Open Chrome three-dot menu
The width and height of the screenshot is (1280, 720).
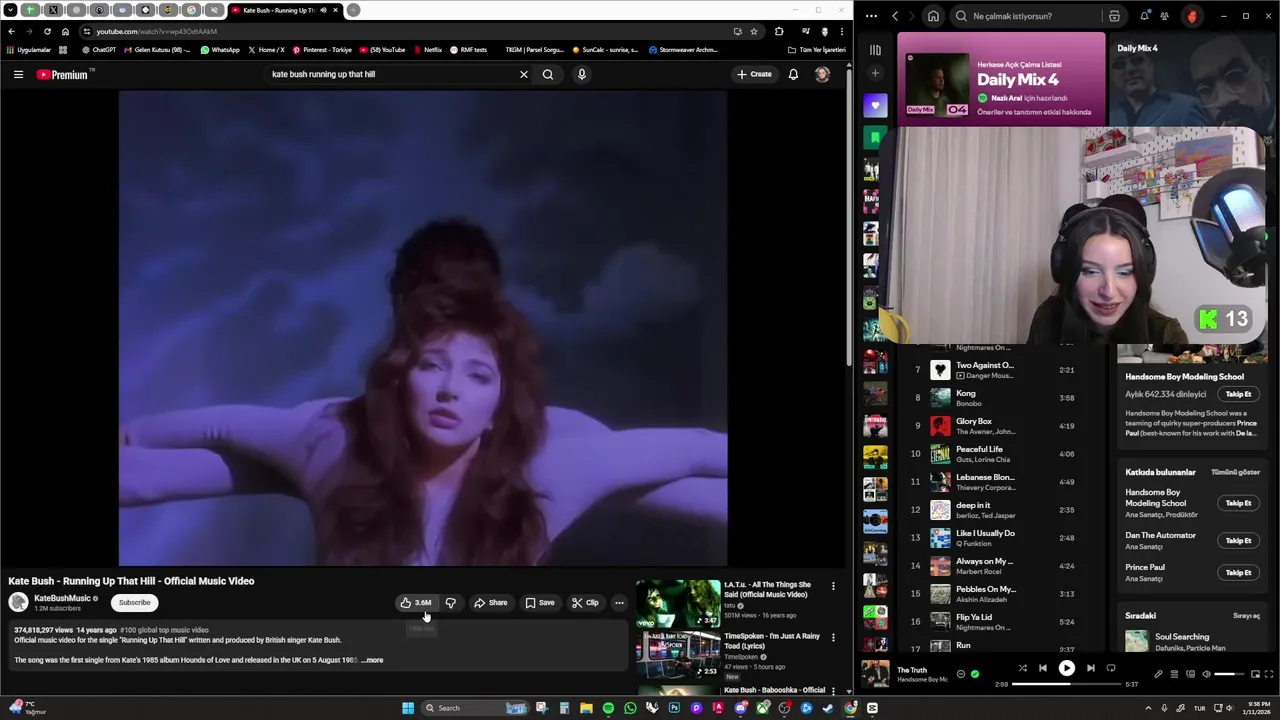[841, 31]
